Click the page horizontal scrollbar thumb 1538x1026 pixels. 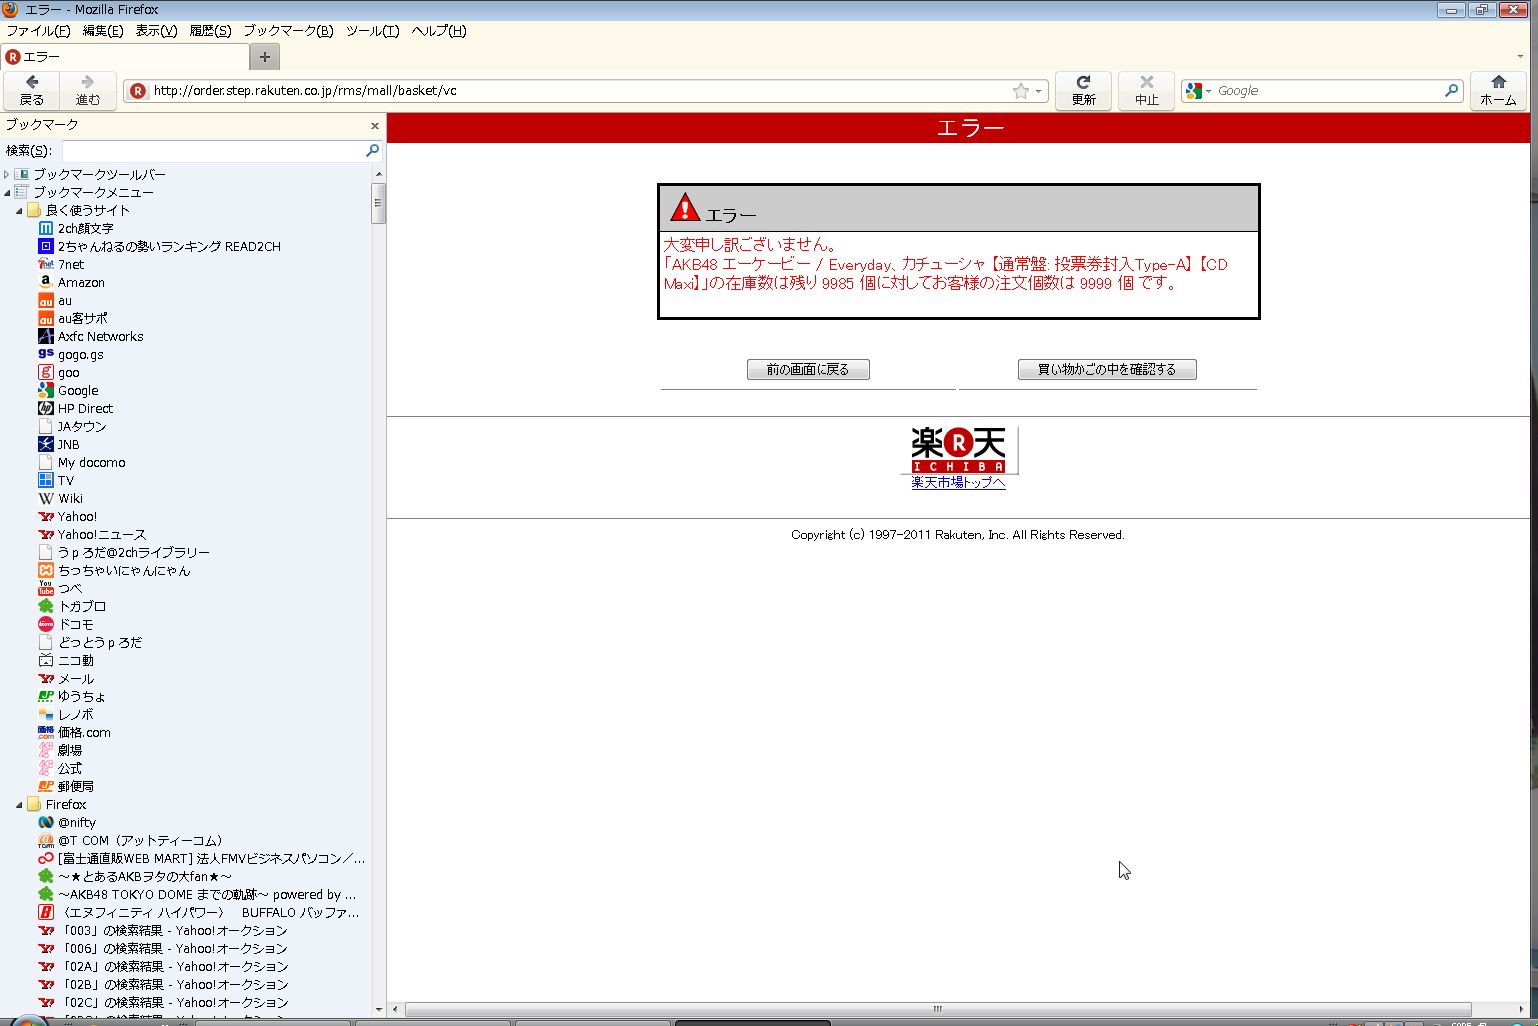(938, 1009)
